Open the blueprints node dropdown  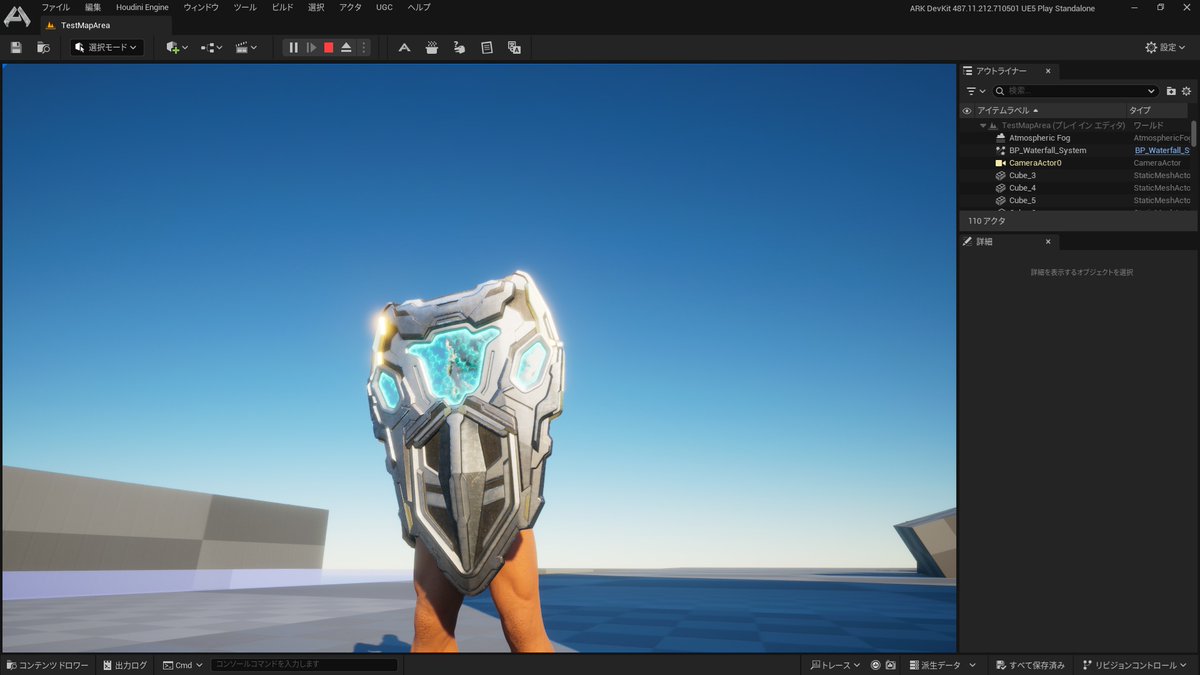tap(211, 47)
